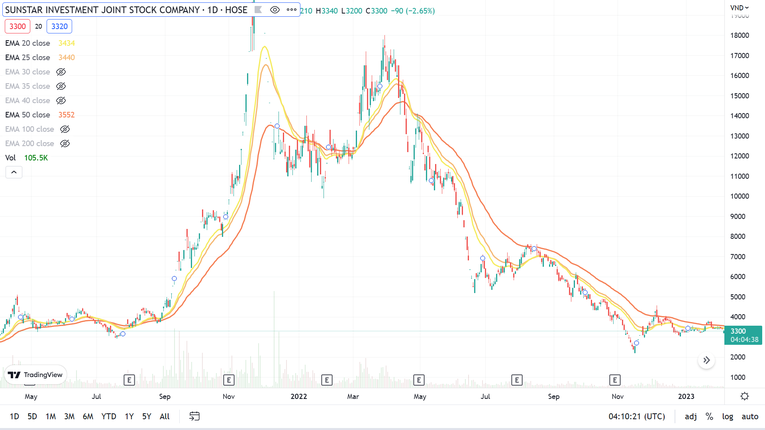Select the EMA 20 close legend
The width and height of the screenshot is (765, 430).
coord(27,43)
